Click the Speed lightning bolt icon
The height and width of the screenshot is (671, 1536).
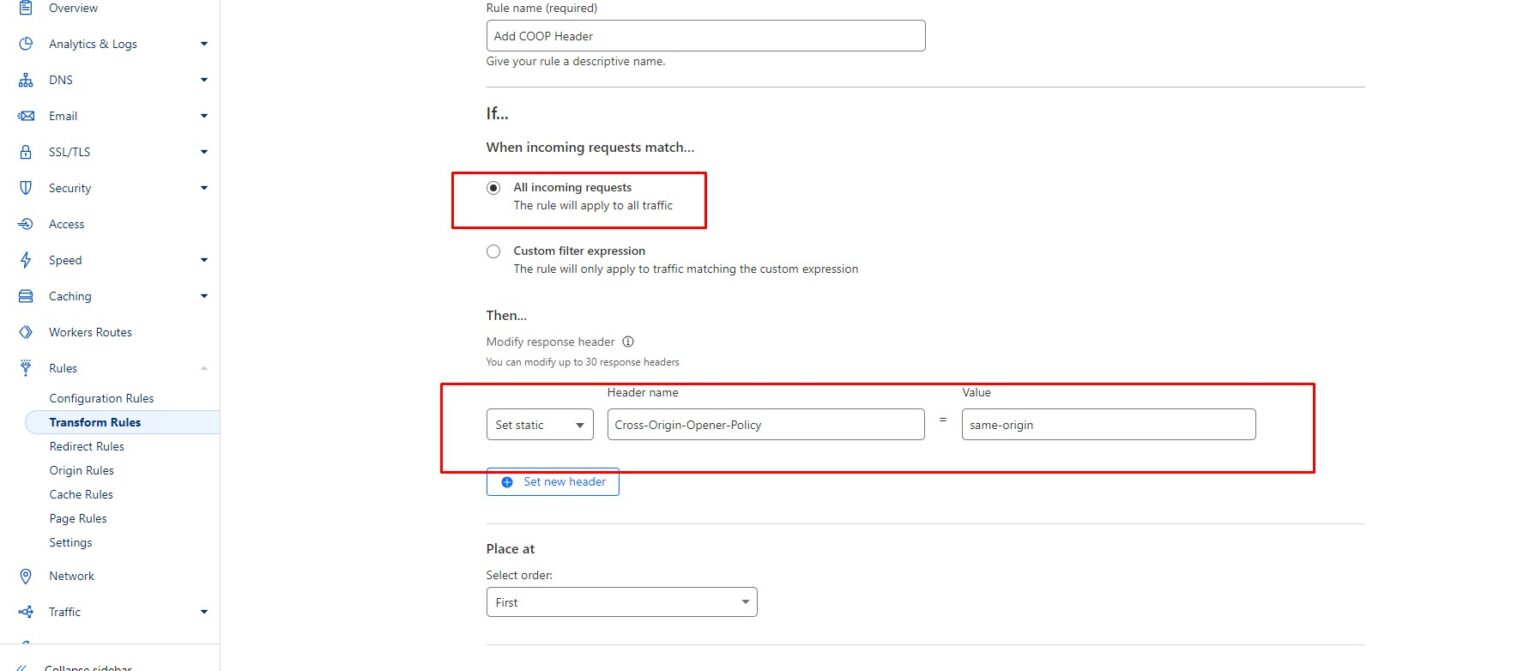point(26,260)
